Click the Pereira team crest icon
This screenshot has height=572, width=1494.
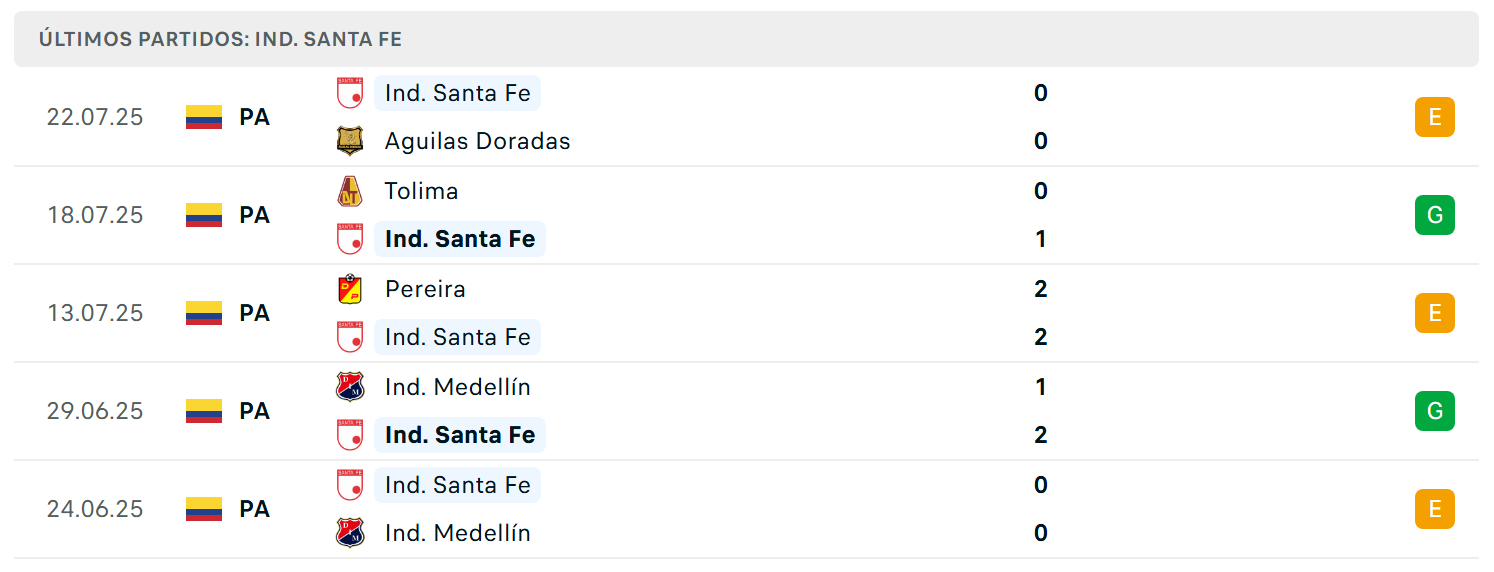point(350,289)
